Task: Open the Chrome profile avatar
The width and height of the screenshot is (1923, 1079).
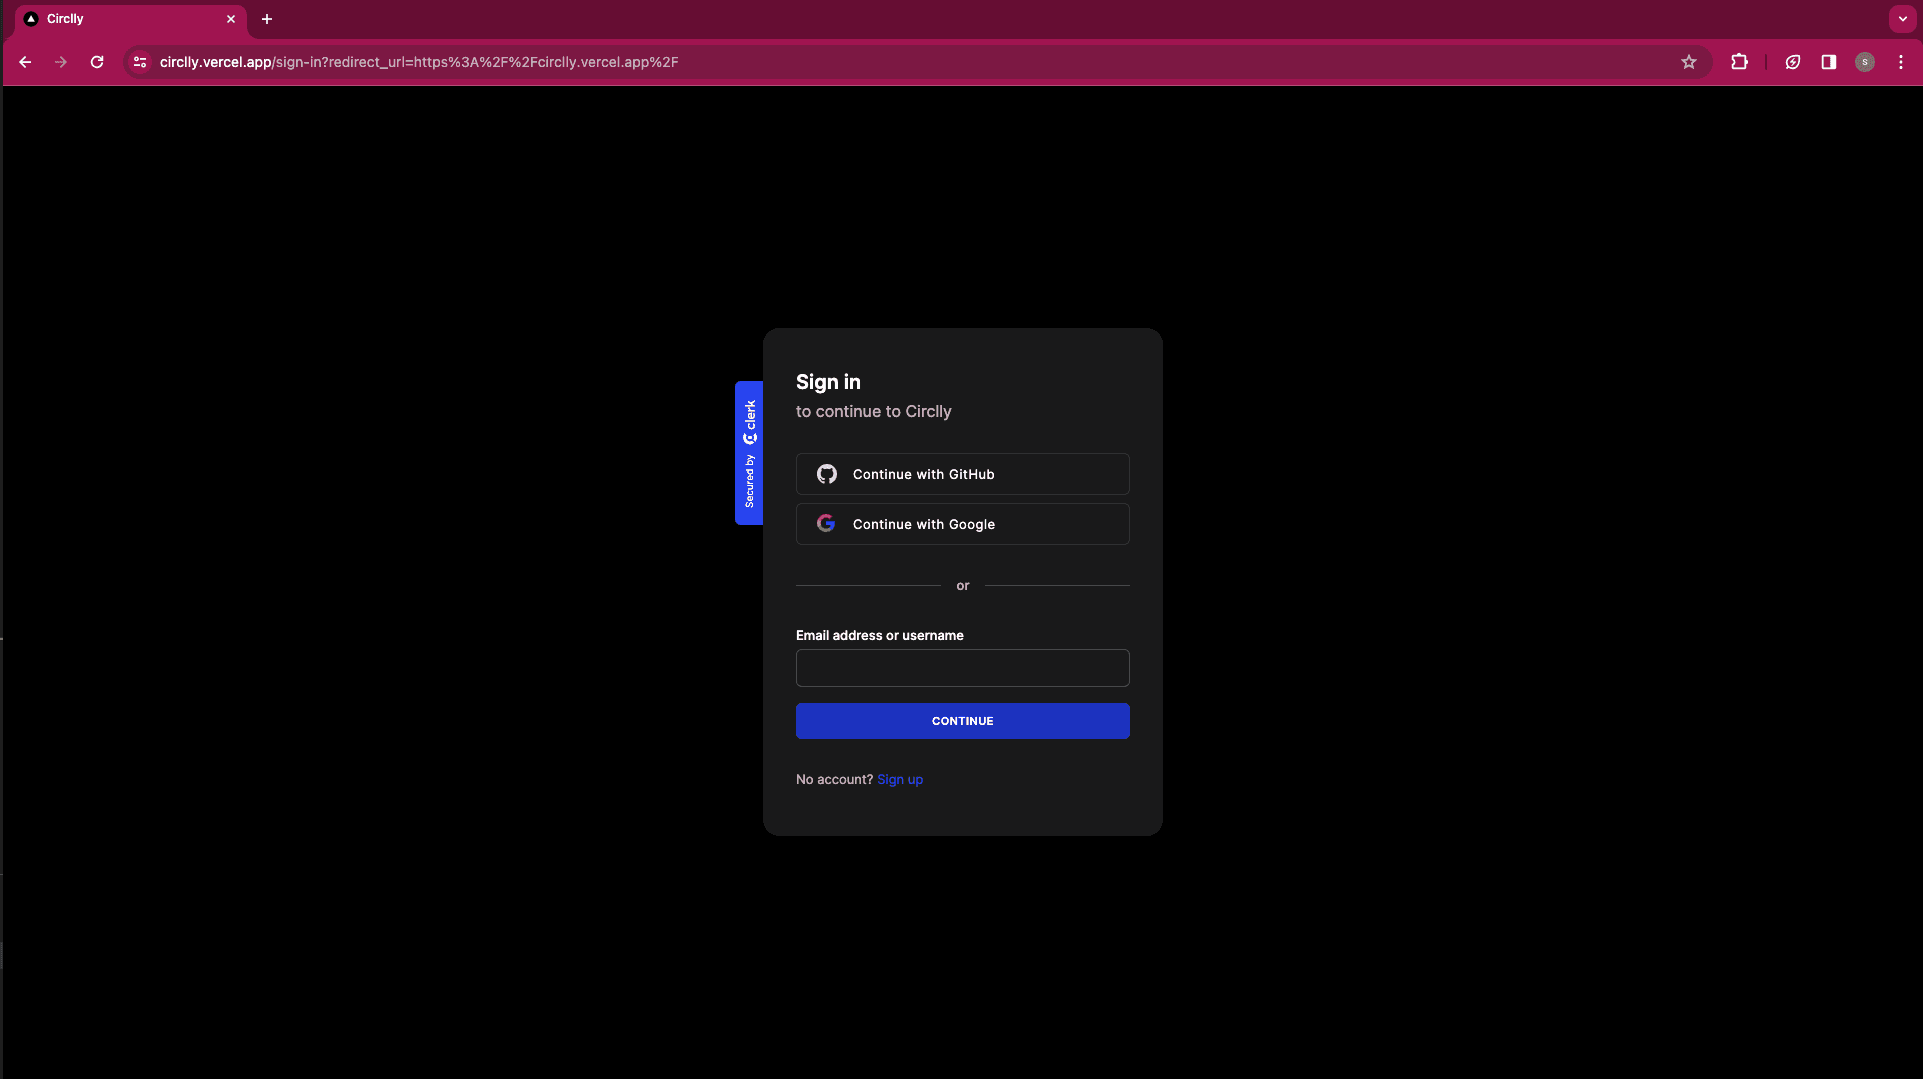Action: pyautogui.click(x=1864, y=62)
